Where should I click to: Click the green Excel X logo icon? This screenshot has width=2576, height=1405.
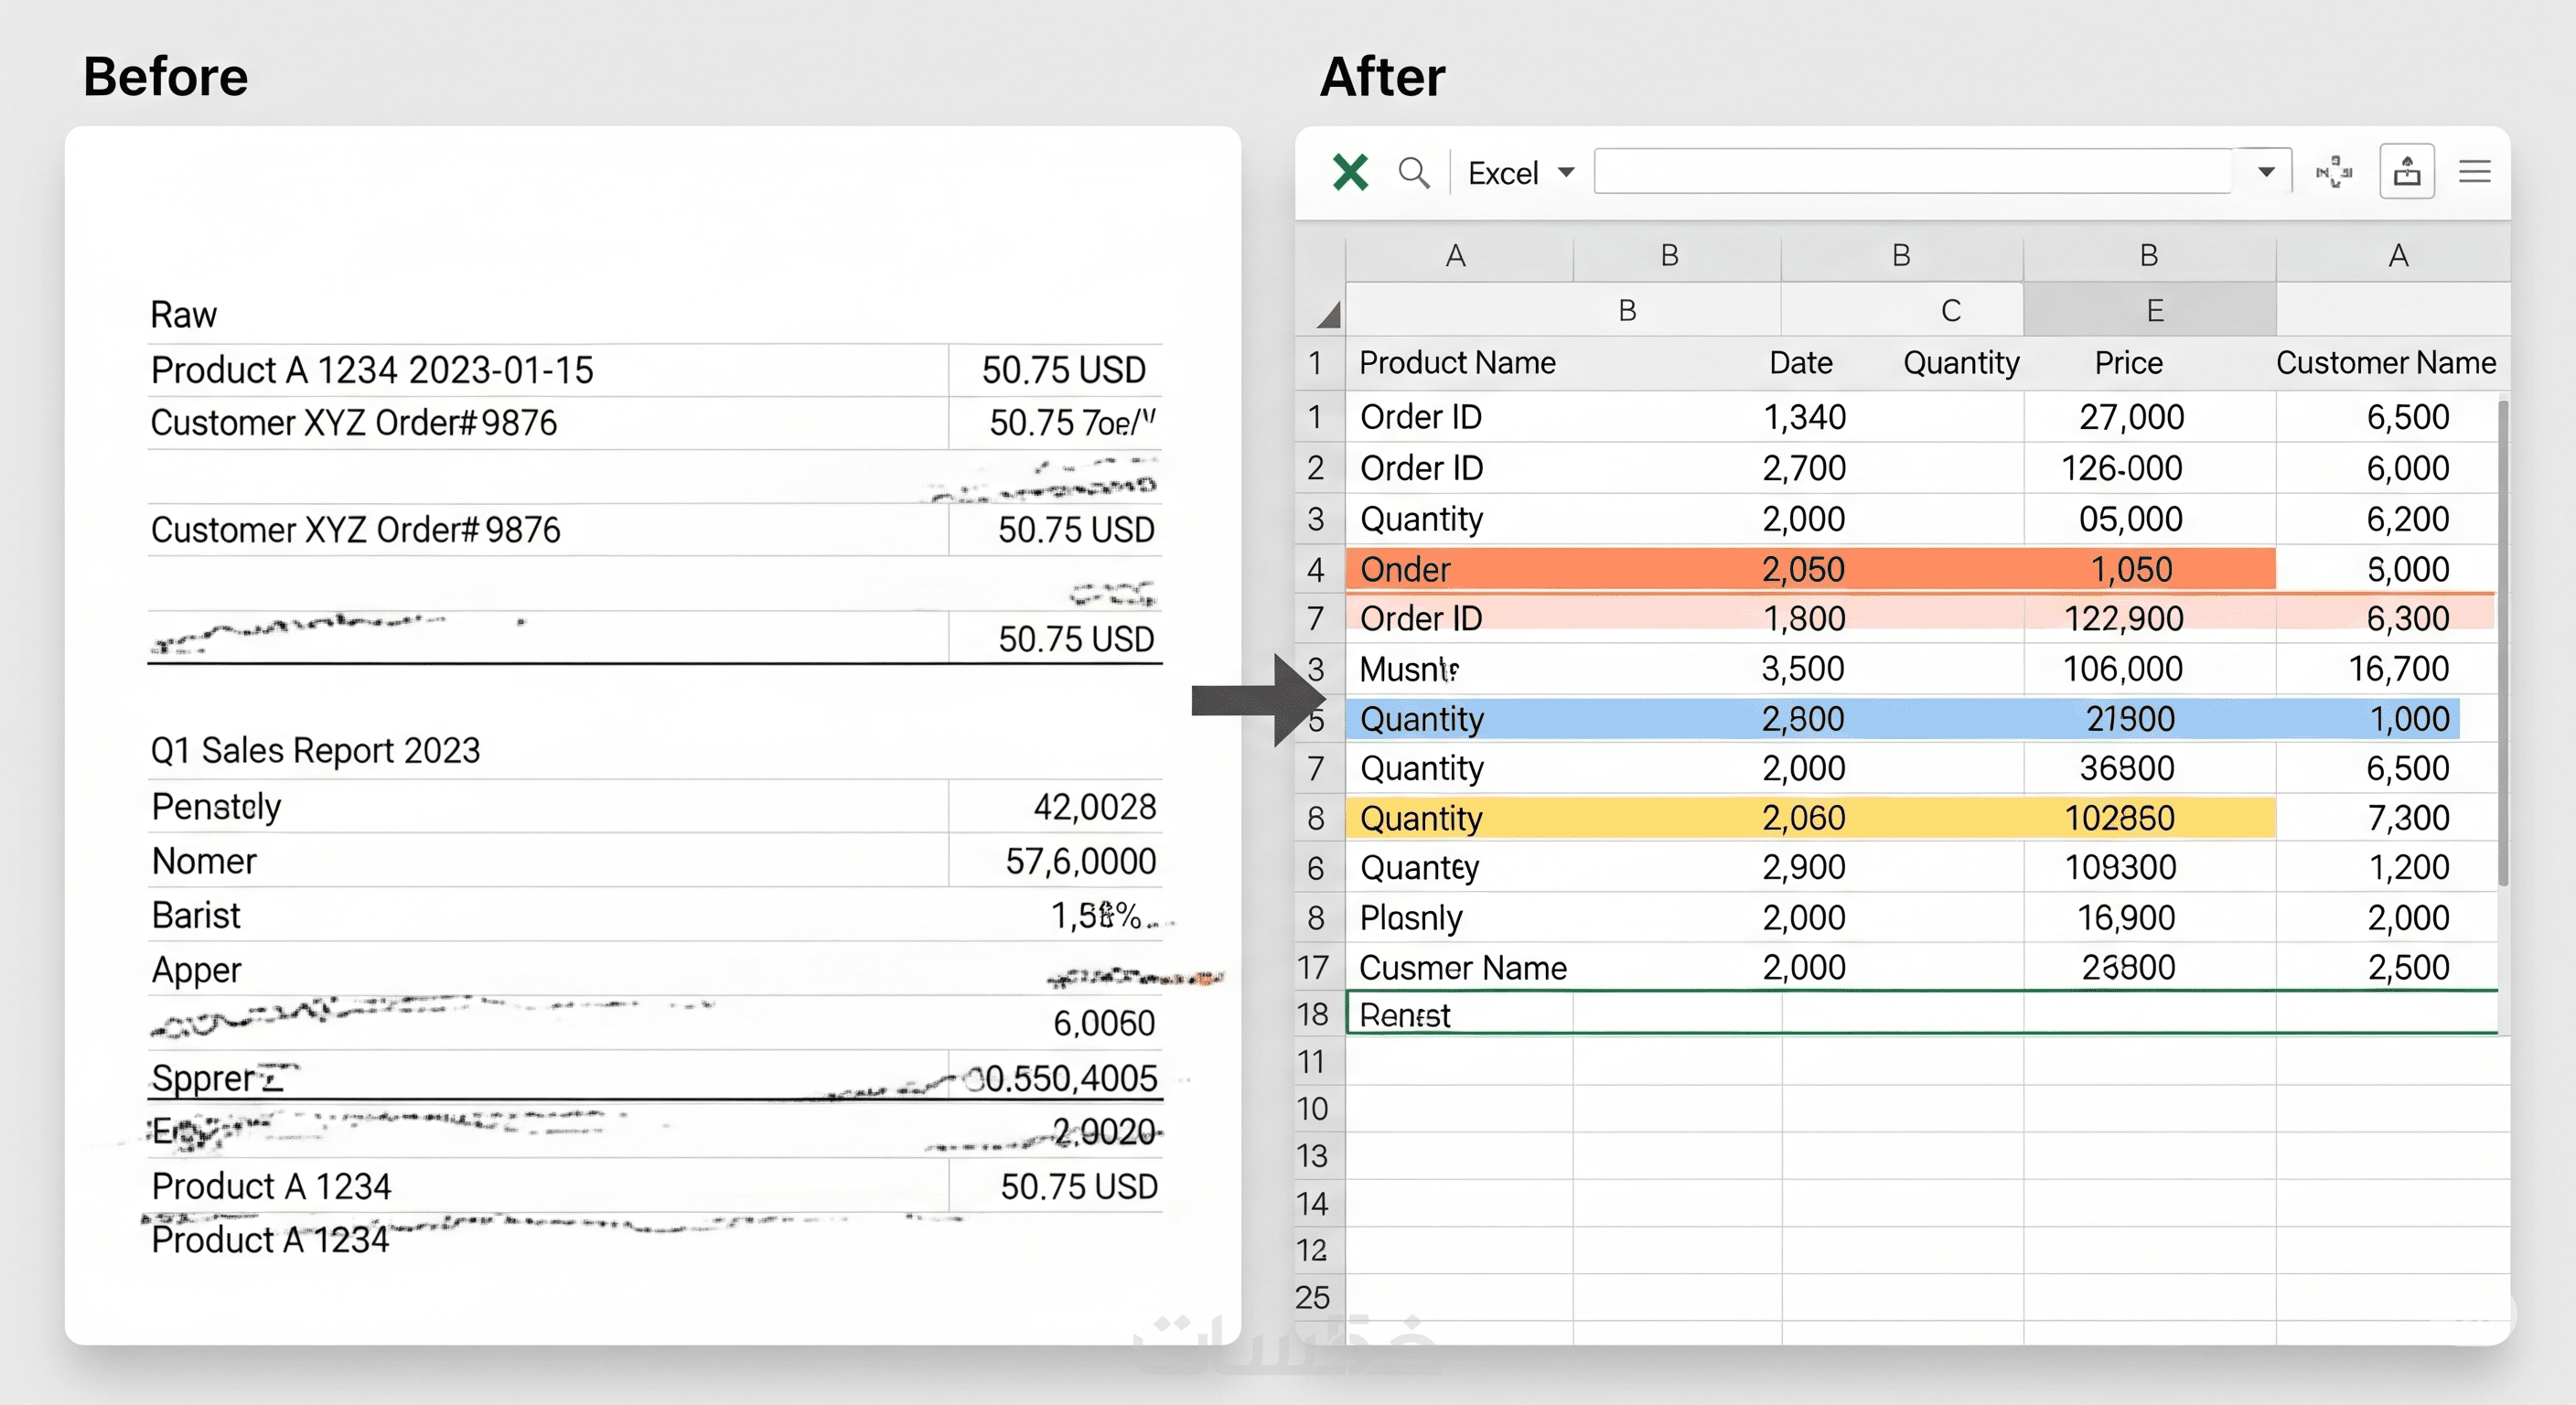pyautogui.click(x=1350, y=172)
